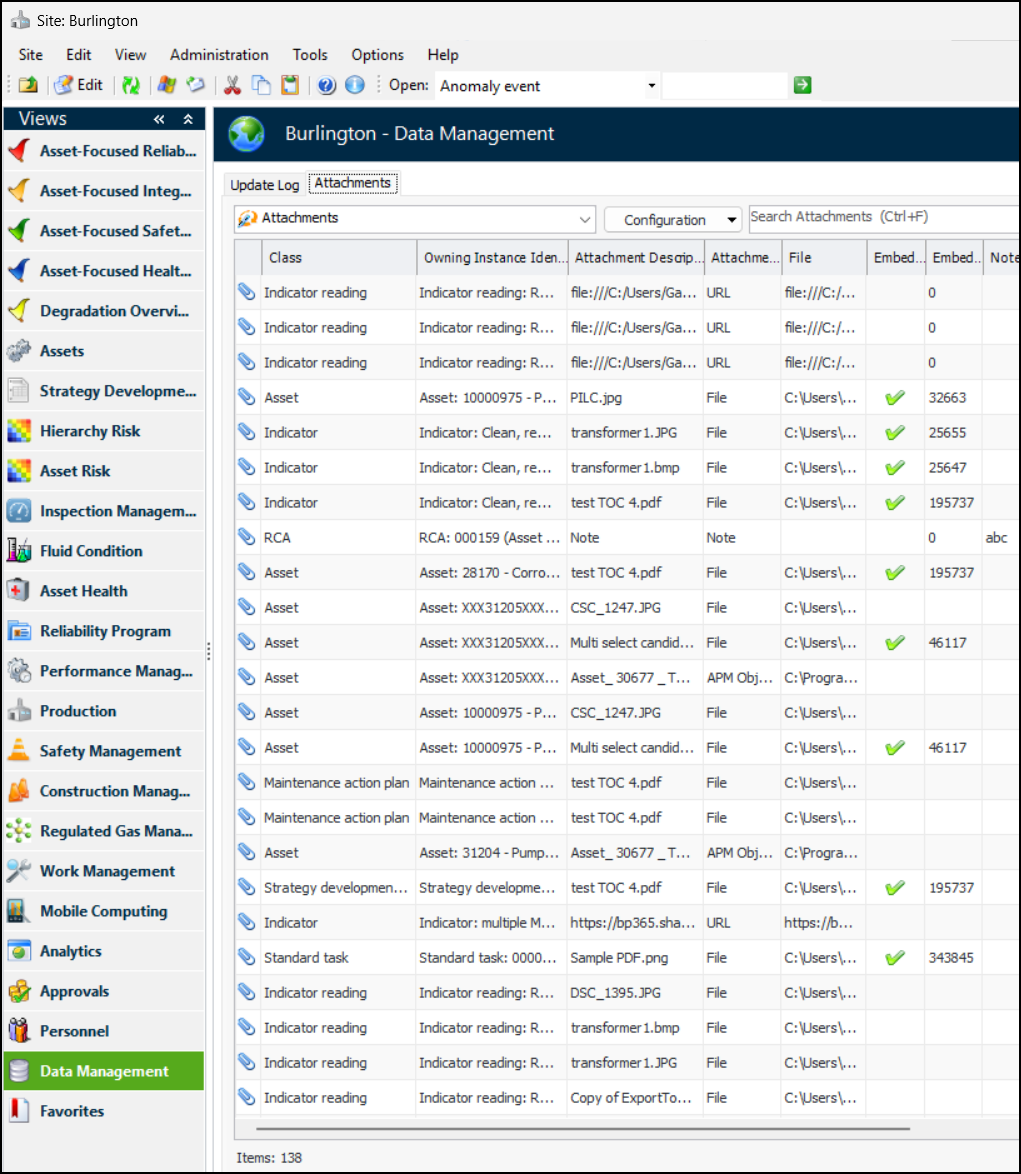Viewport: 1021px width, 1174px height.
Task: Open the Reliability Program view
Action: pyautogui.click(x=103, y=631)
